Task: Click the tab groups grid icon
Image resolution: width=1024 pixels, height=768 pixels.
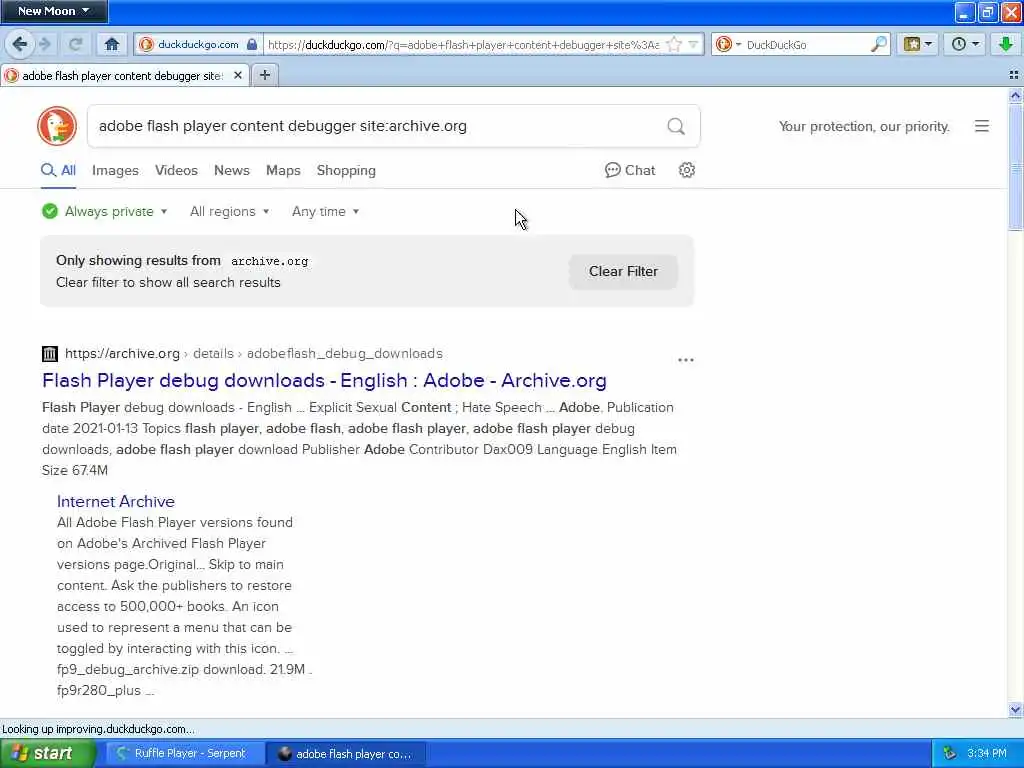Action: pyautogui.click(x=1014, y=76)
